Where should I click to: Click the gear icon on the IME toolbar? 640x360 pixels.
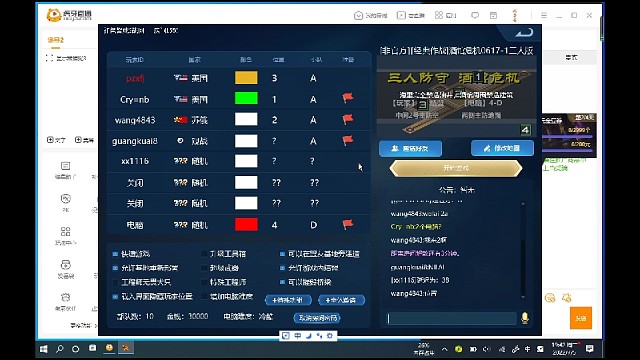330,336
